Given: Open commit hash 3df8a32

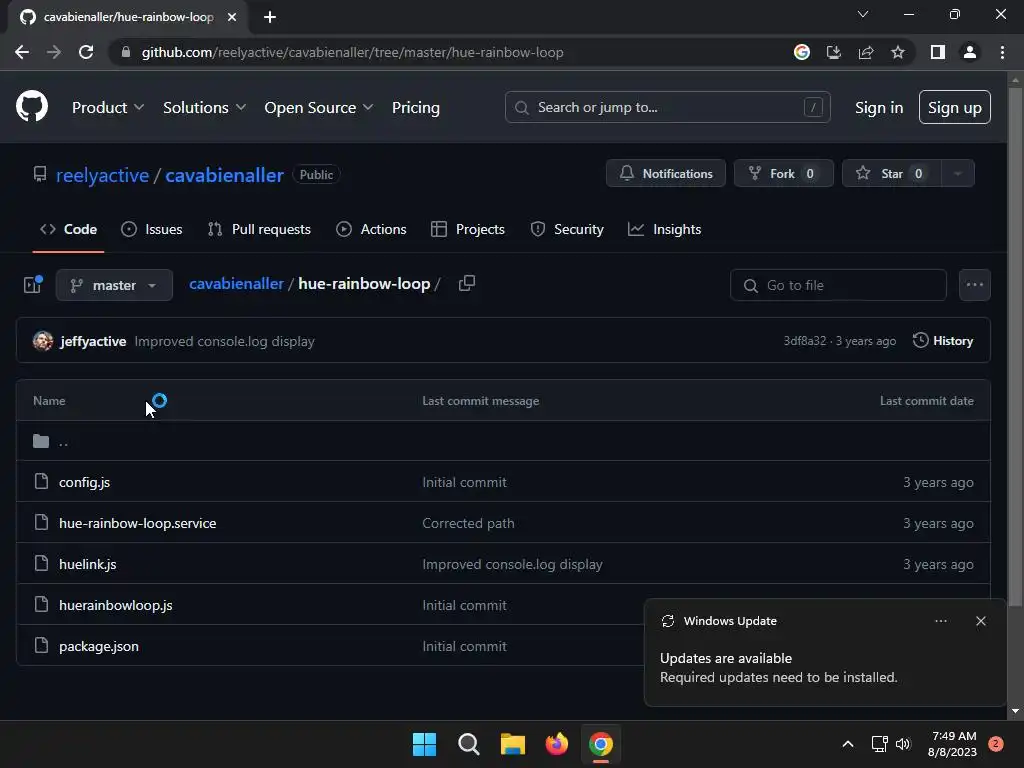Looking at the screenshot, I should click(805, 341).
